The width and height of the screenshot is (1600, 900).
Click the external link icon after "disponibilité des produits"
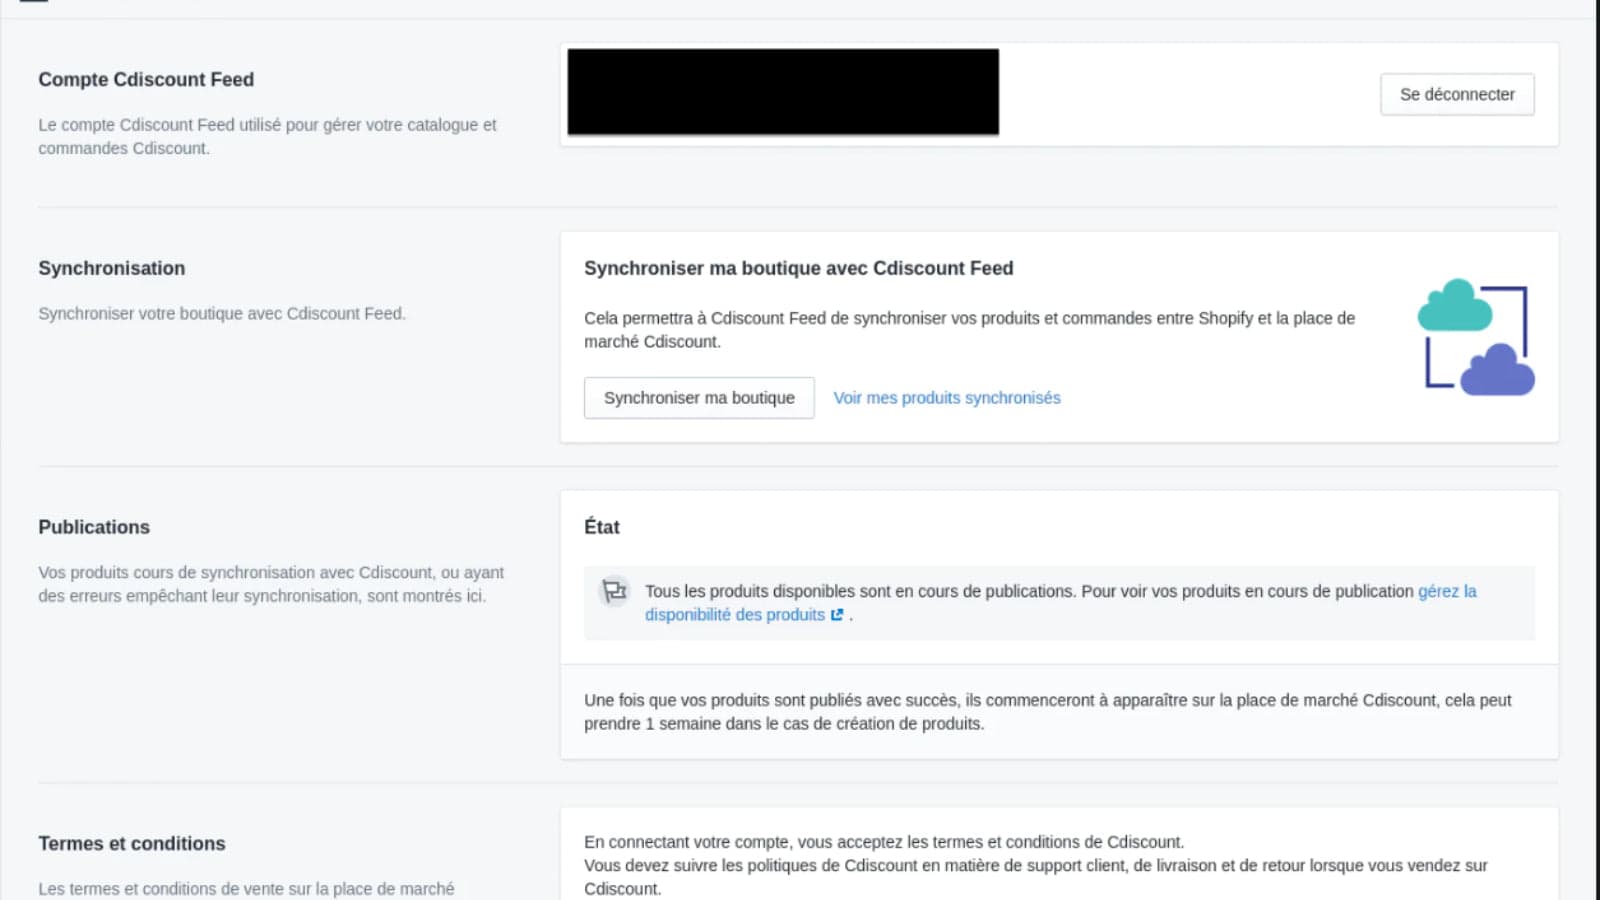[837, 615]
